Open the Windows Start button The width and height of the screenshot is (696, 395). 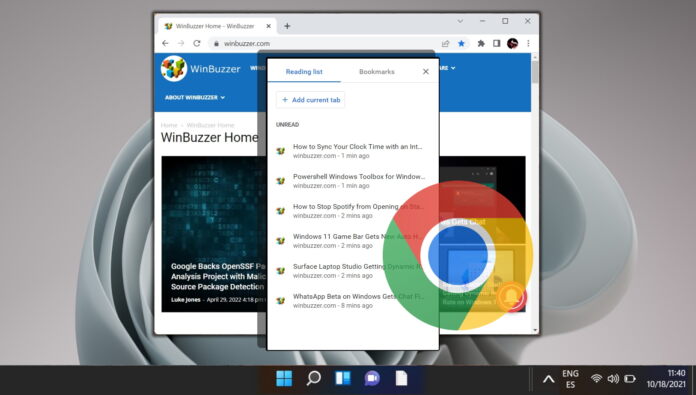[x=284, y=379]
